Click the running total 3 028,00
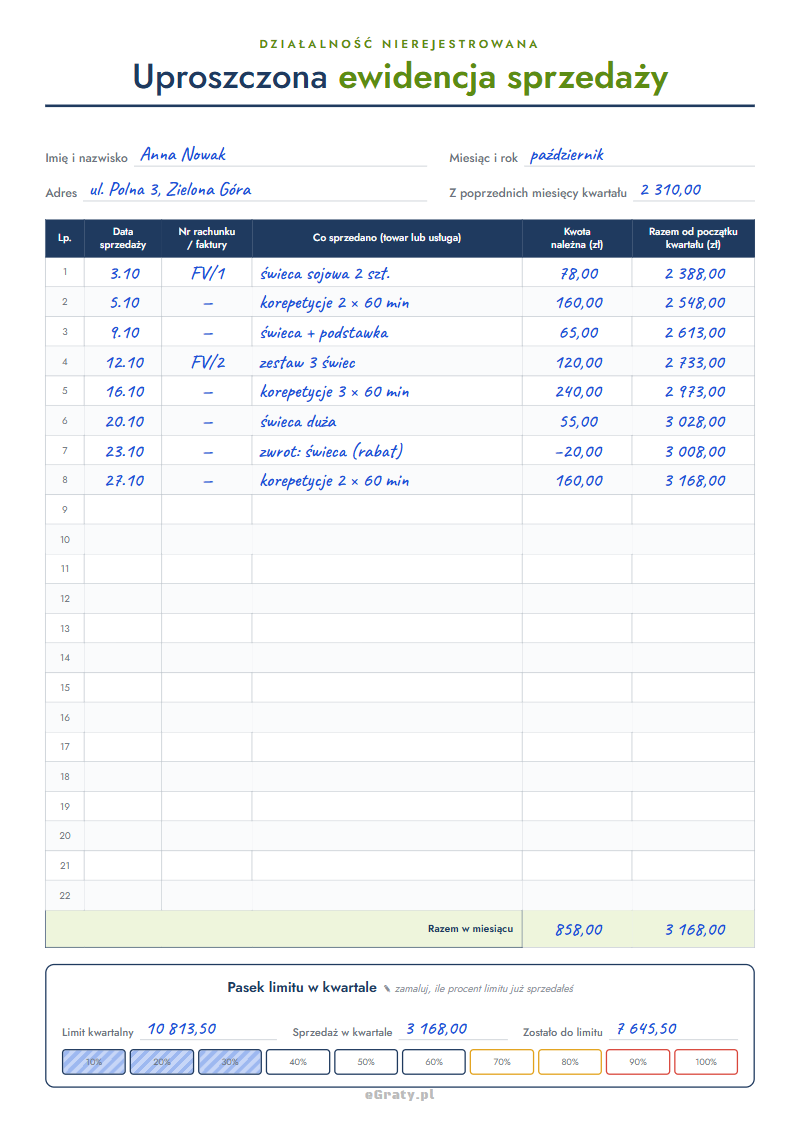Screen dimensions: 800x1132 (x=695, y=422)
